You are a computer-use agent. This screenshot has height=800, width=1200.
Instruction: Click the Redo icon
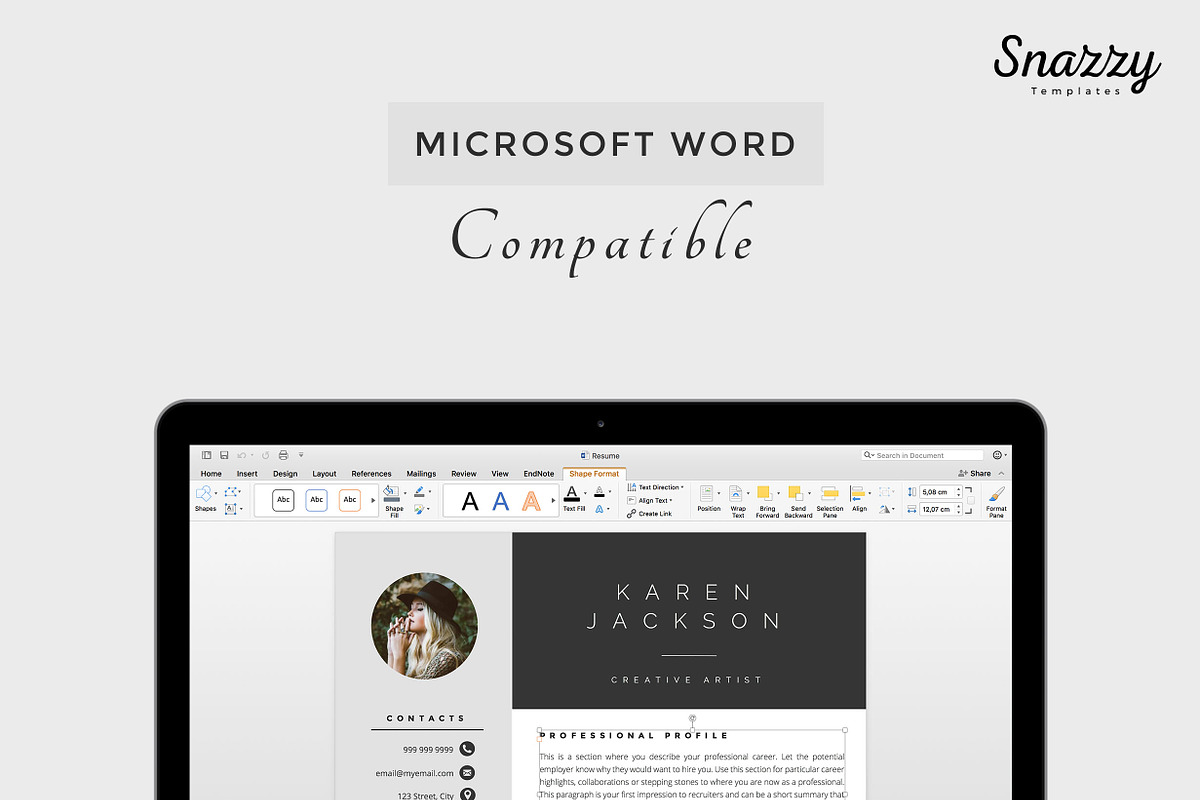[265, 455]
